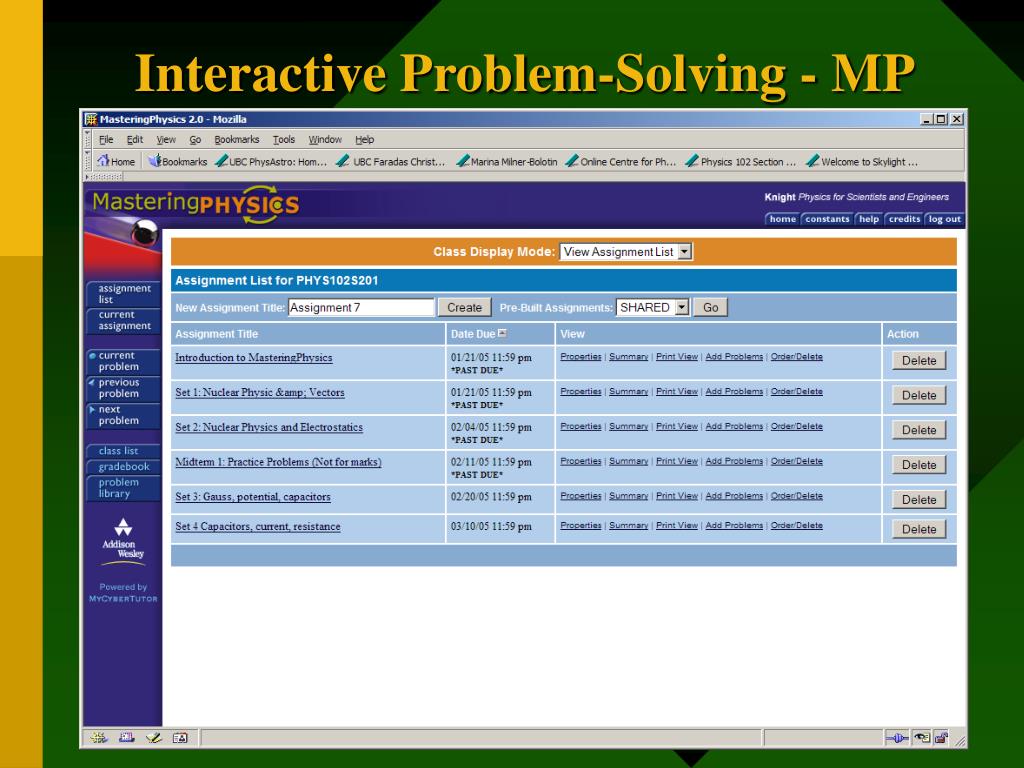The image size is (1024, 768).
Task: Click assignment list sidebar button
Action: coord(123,294)
